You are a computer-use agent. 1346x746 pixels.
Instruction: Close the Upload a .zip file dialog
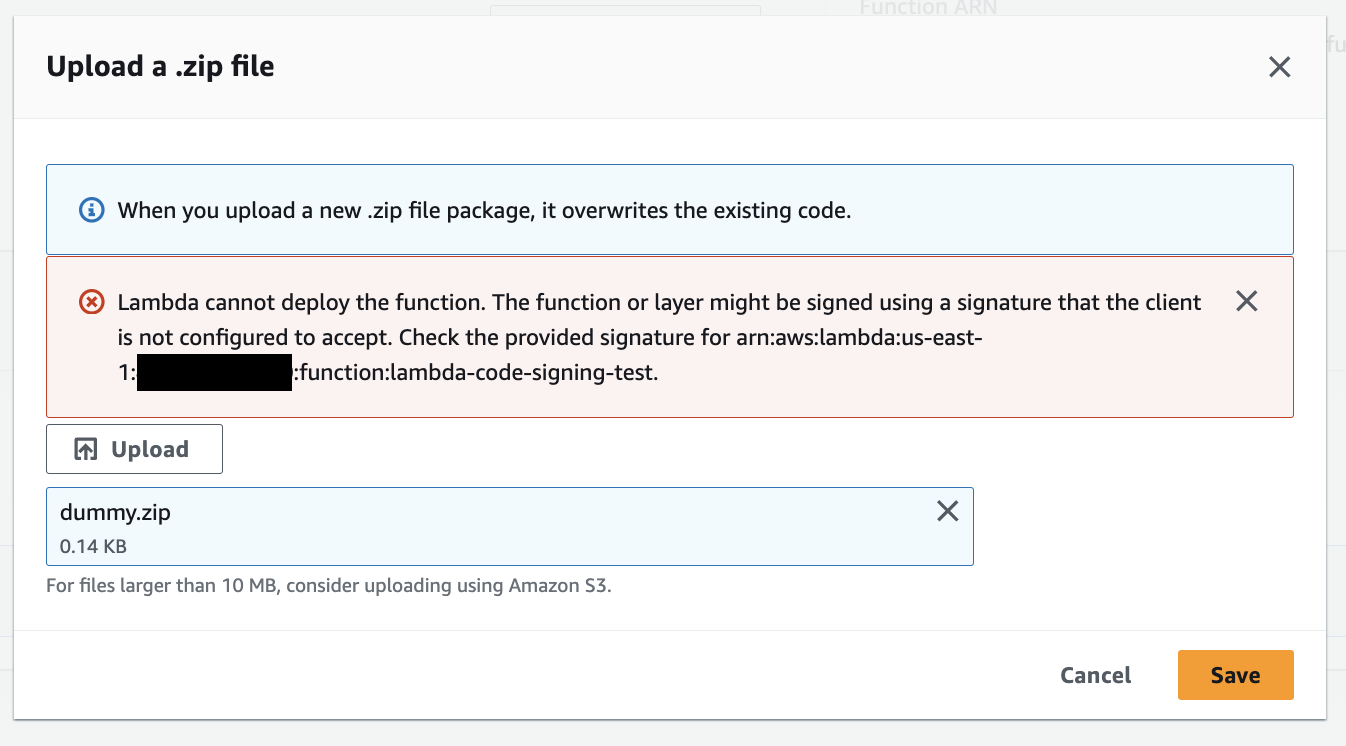(1279, 66)
